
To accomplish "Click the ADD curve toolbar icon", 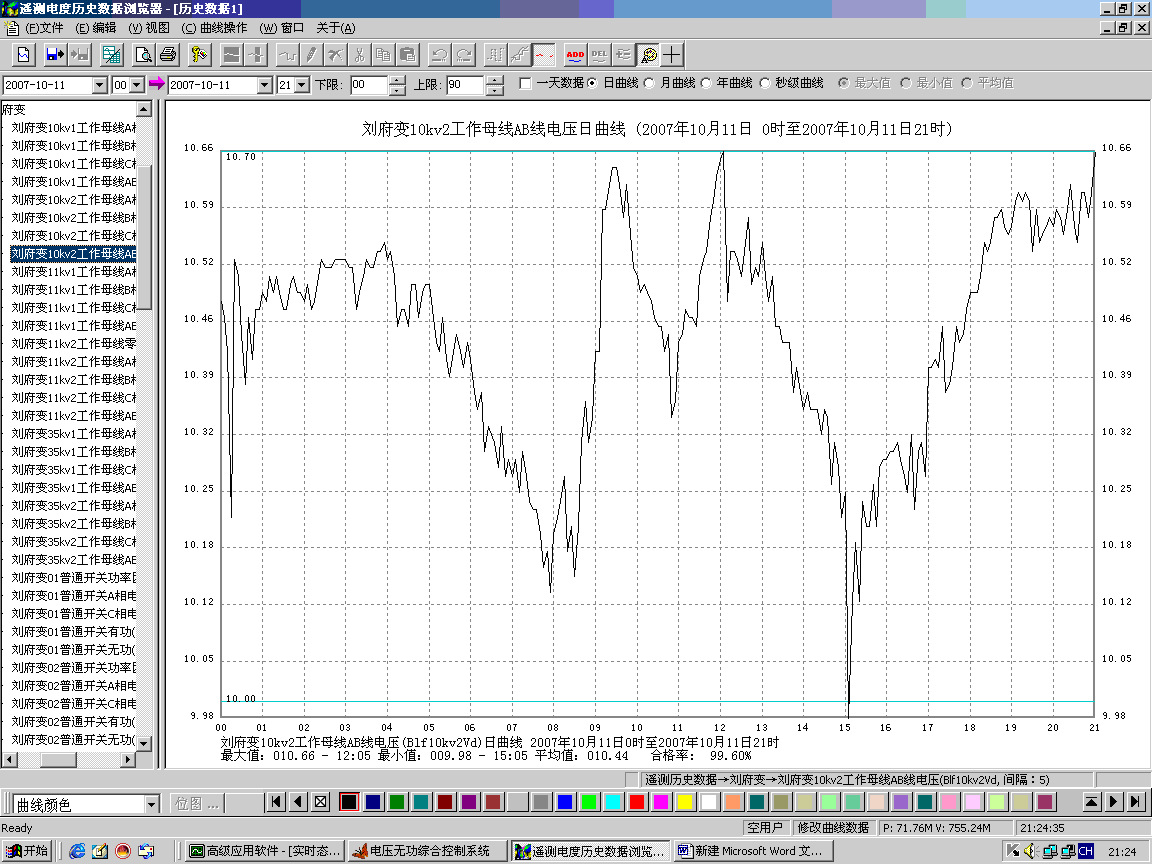I will click(575, 54).
